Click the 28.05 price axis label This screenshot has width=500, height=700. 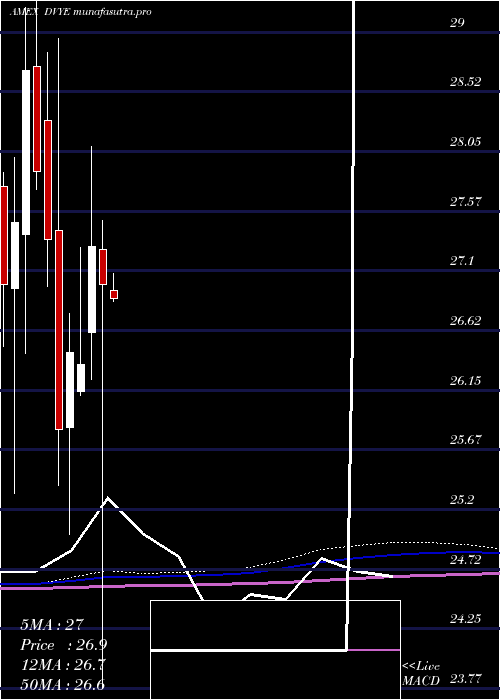[x=465, y=142]
